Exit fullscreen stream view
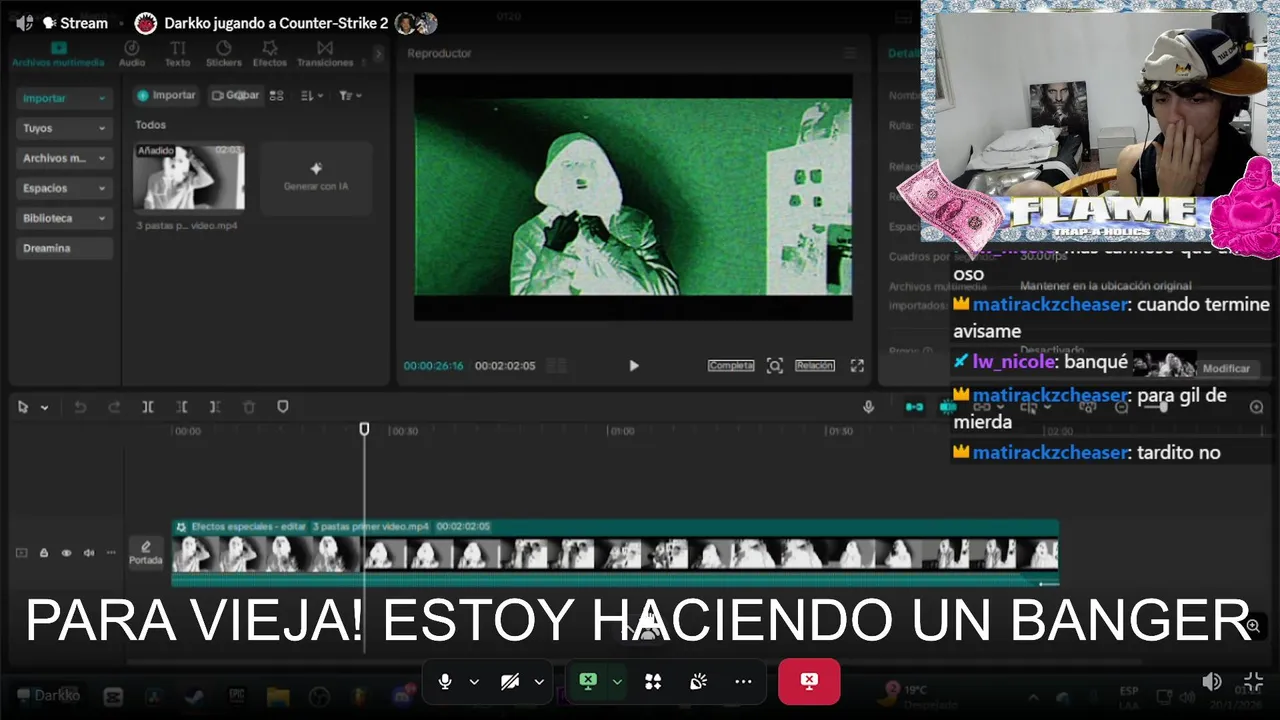 [x=1253, y=682]
